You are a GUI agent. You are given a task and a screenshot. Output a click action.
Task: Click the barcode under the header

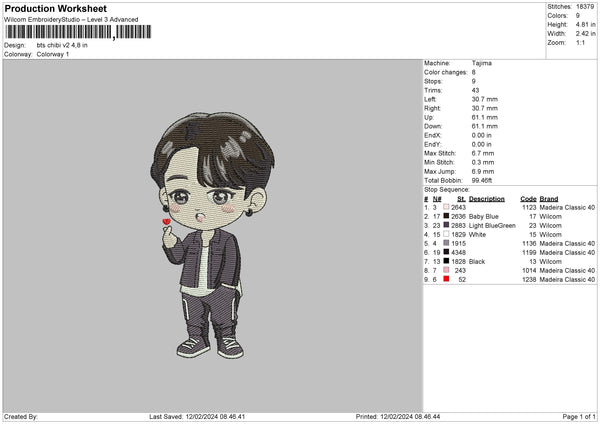point(78,32)
